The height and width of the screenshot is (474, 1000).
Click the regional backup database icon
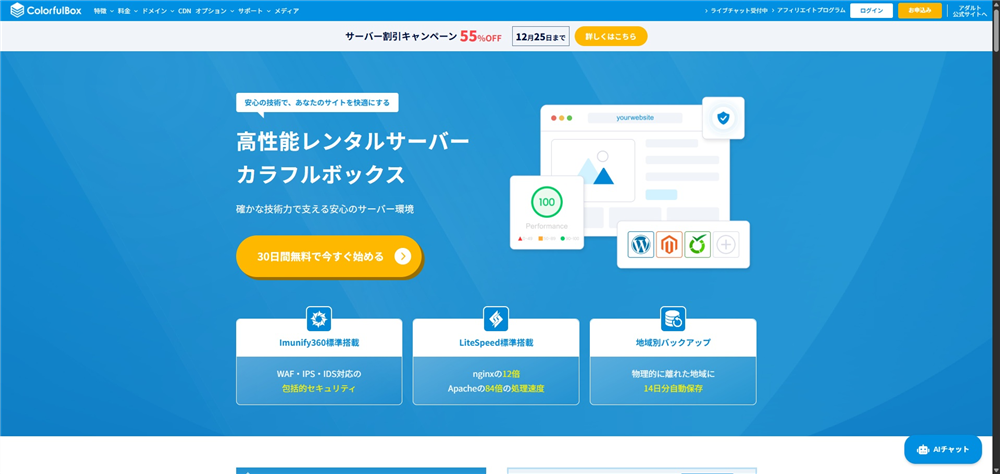coord(672,319)
